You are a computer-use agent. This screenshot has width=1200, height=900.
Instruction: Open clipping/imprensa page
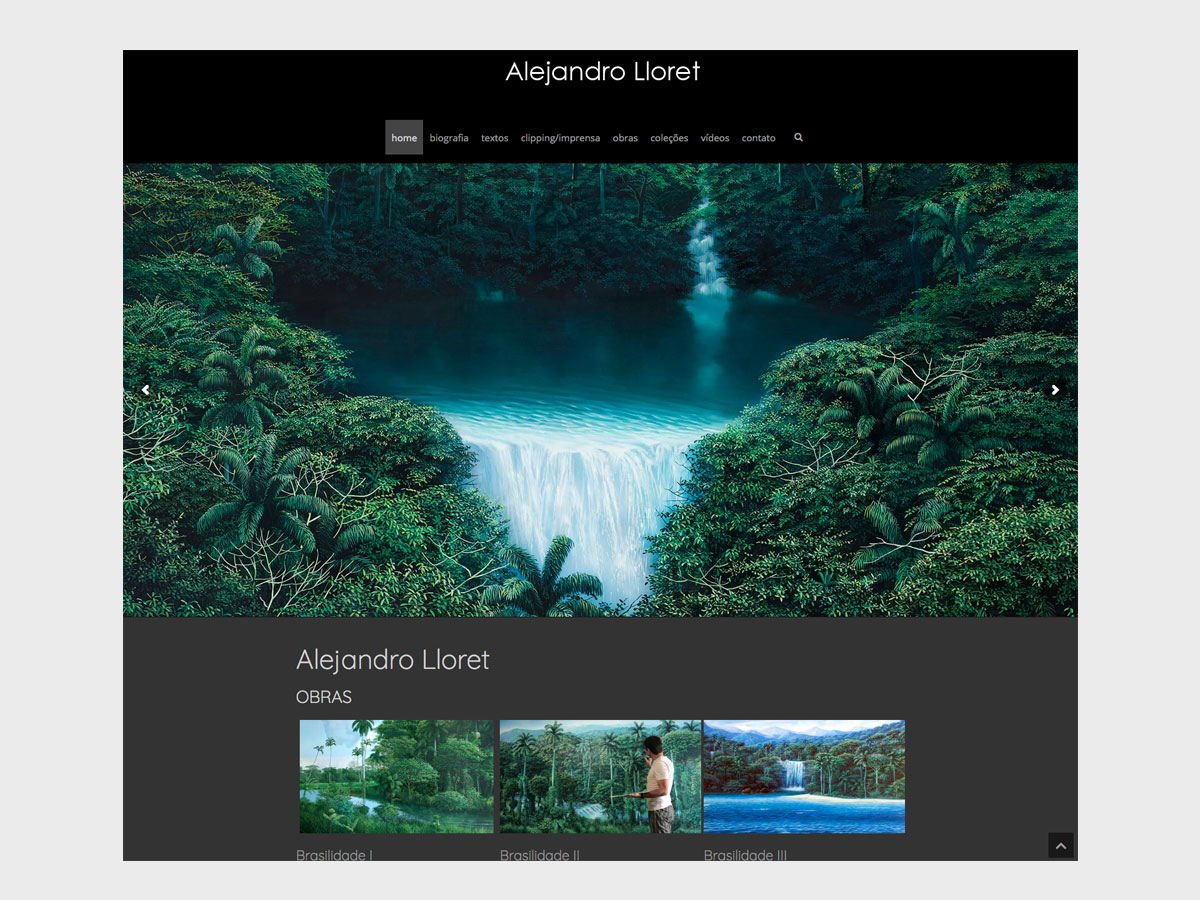(x=560, y=138)
